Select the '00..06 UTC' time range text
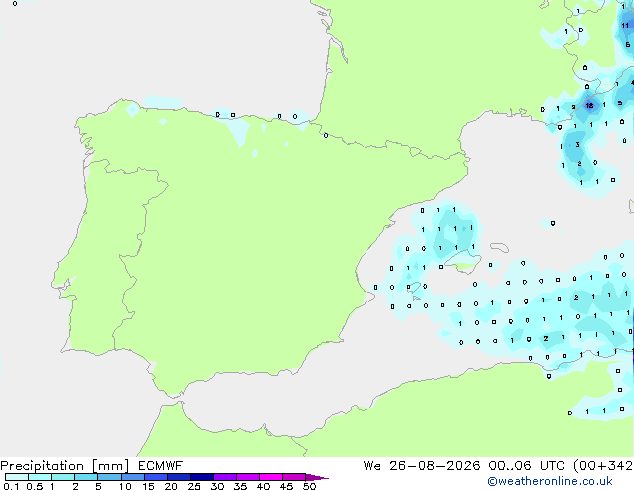 (x=526, y=465)
